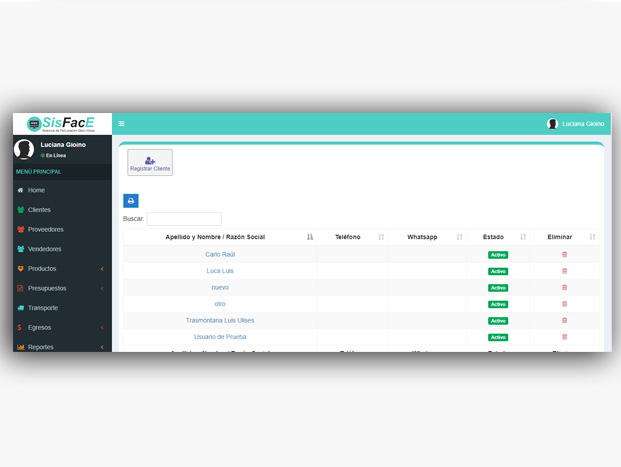Delete nuevo with trash icon

tap(564, 287)
